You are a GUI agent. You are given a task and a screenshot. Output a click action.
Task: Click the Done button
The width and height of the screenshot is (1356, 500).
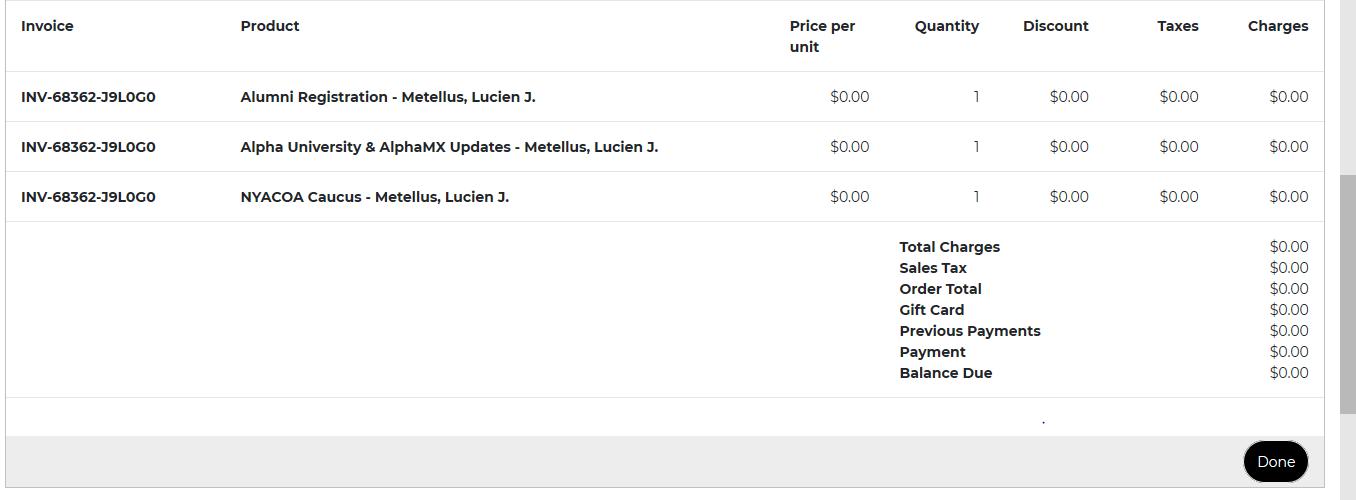point(1275,461)
